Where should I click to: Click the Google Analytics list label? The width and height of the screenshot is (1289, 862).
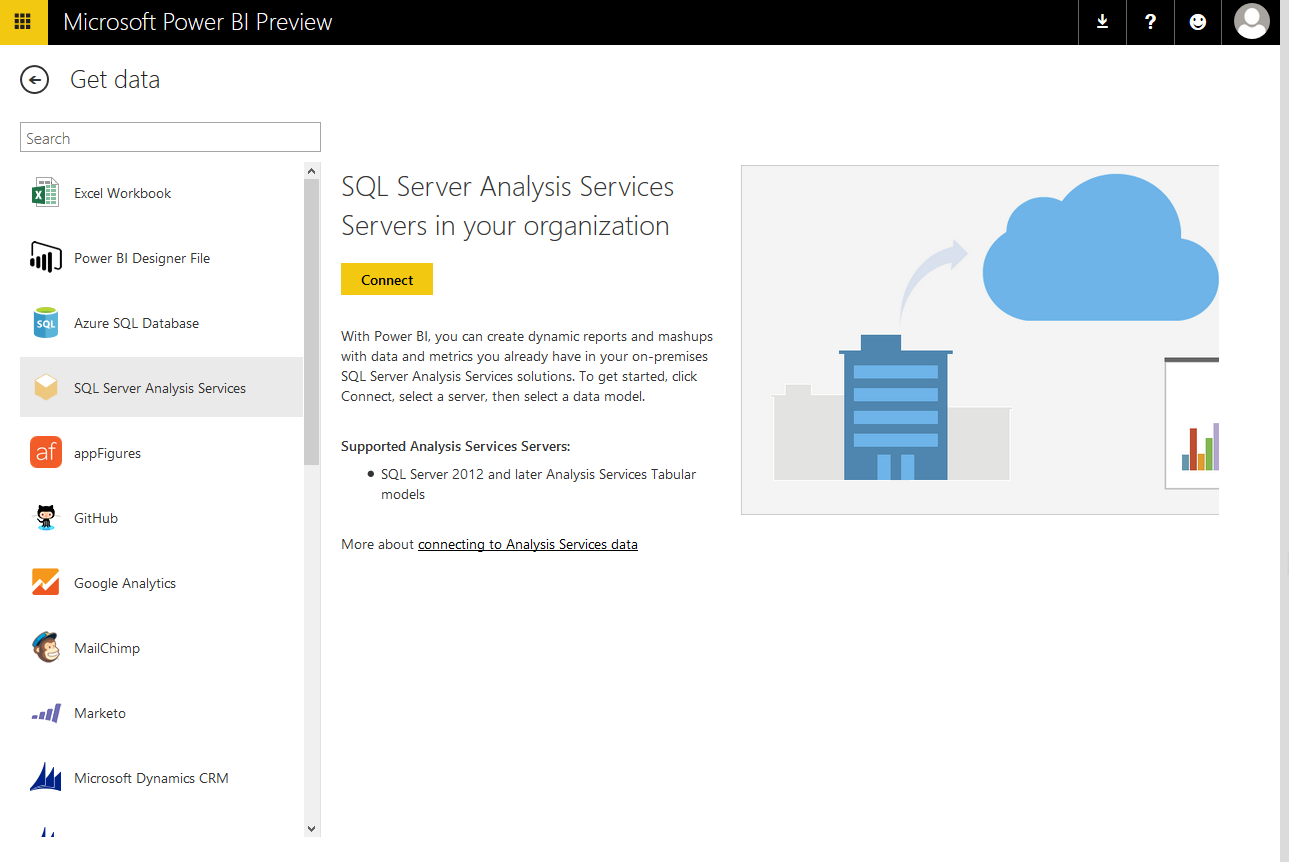pos(125,583)
